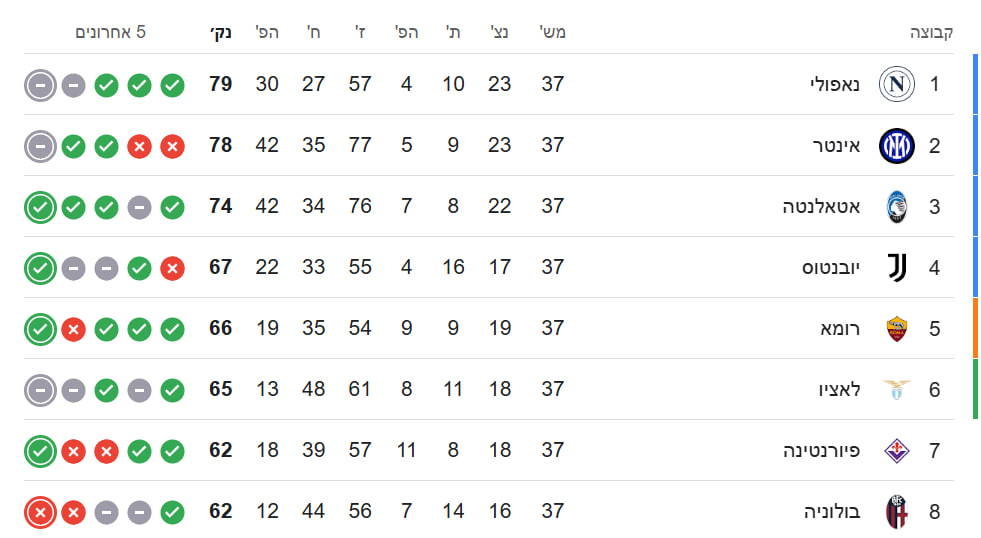Click the orange qualification bar beside Roma
Screen dimensions: 981x538
tap(975, 329)
